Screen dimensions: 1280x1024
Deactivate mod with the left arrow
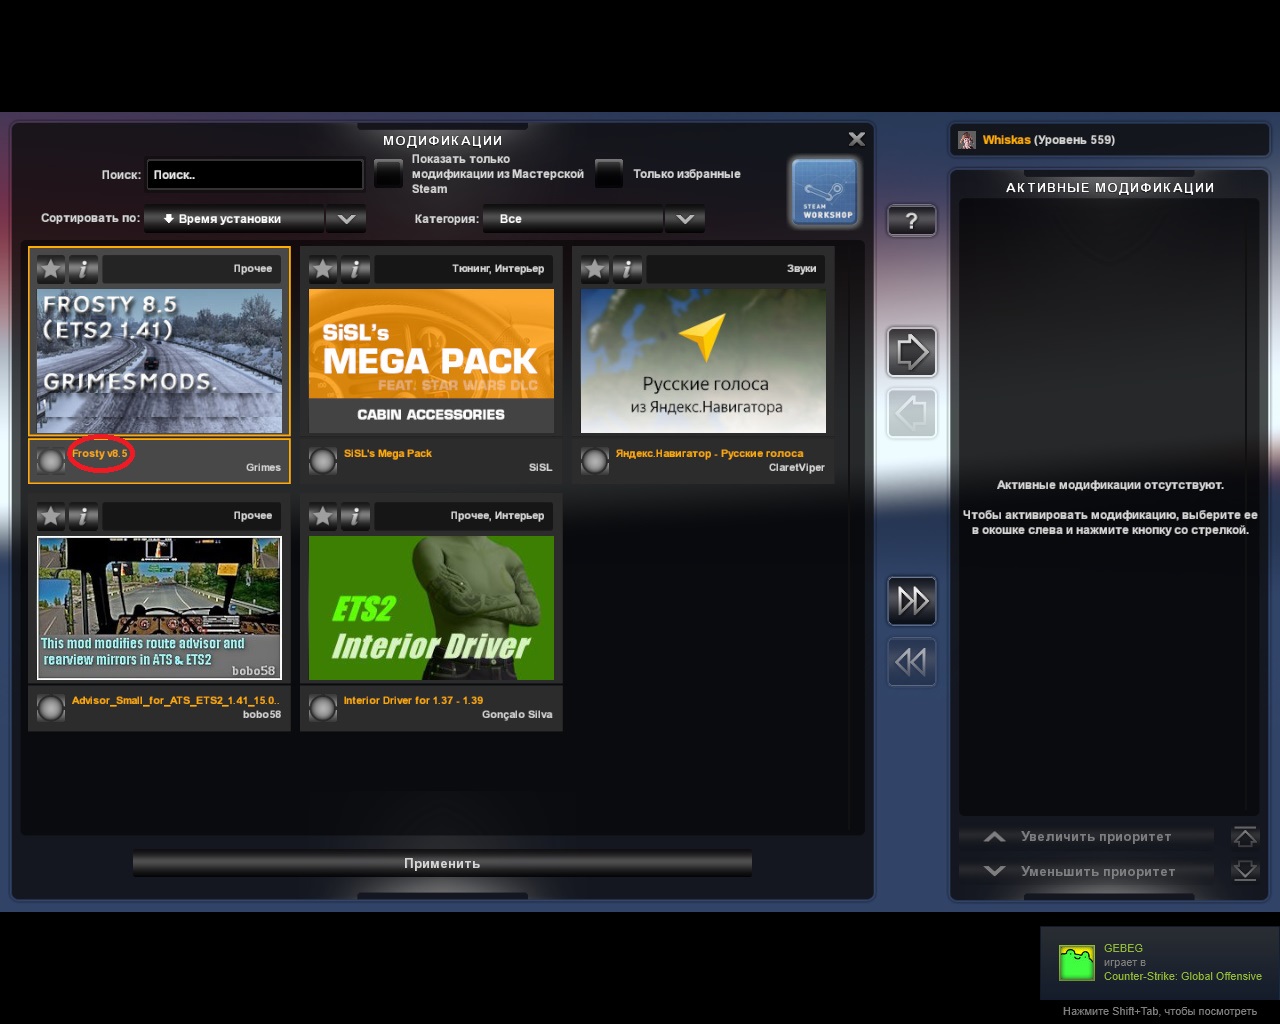(911, 413)
